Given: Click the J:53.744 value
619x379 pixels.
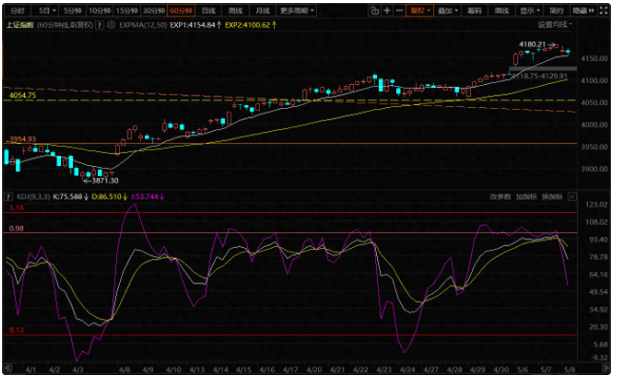Looking at the screenshot, I should tap(147, 197).
